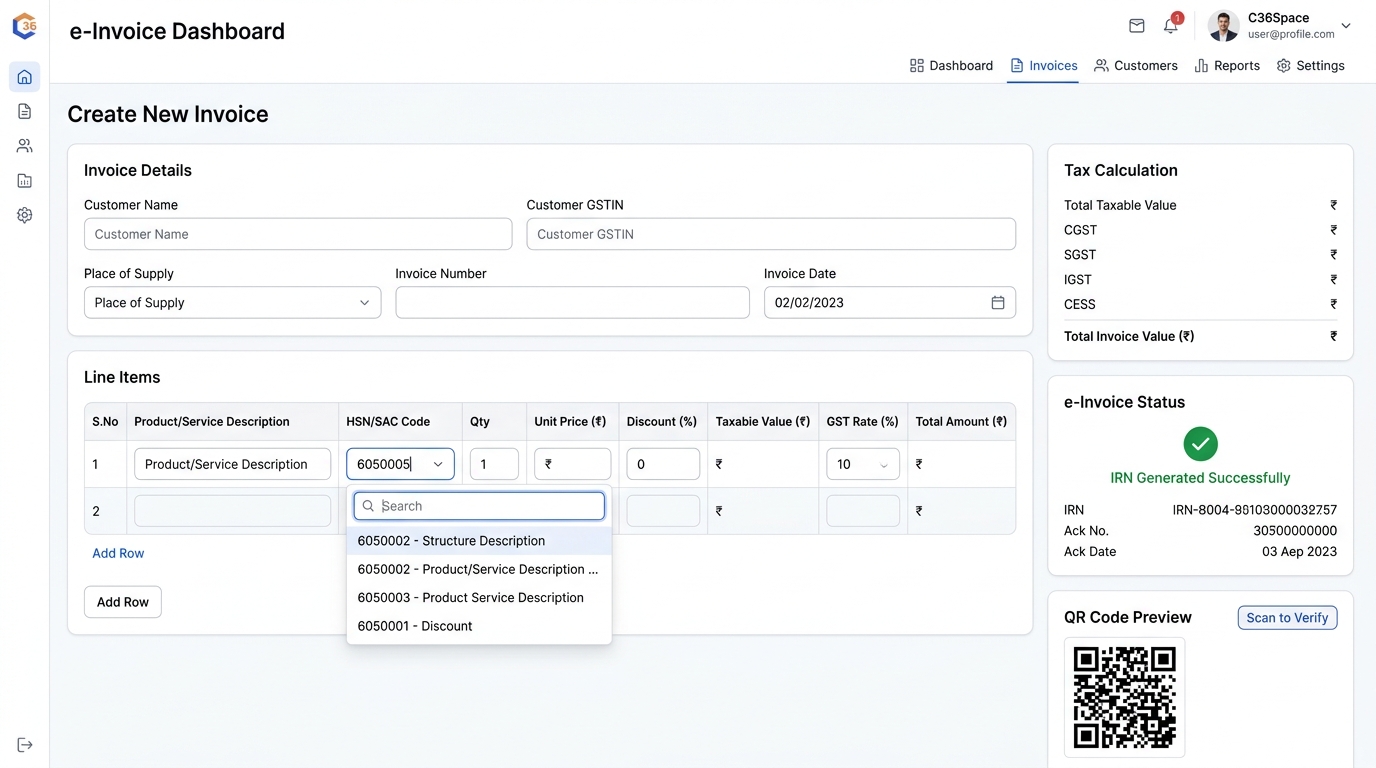This screenshot has width=1376, height=768.
Task: Open the notifications bell icon
Action: (x=1171, y=26)
